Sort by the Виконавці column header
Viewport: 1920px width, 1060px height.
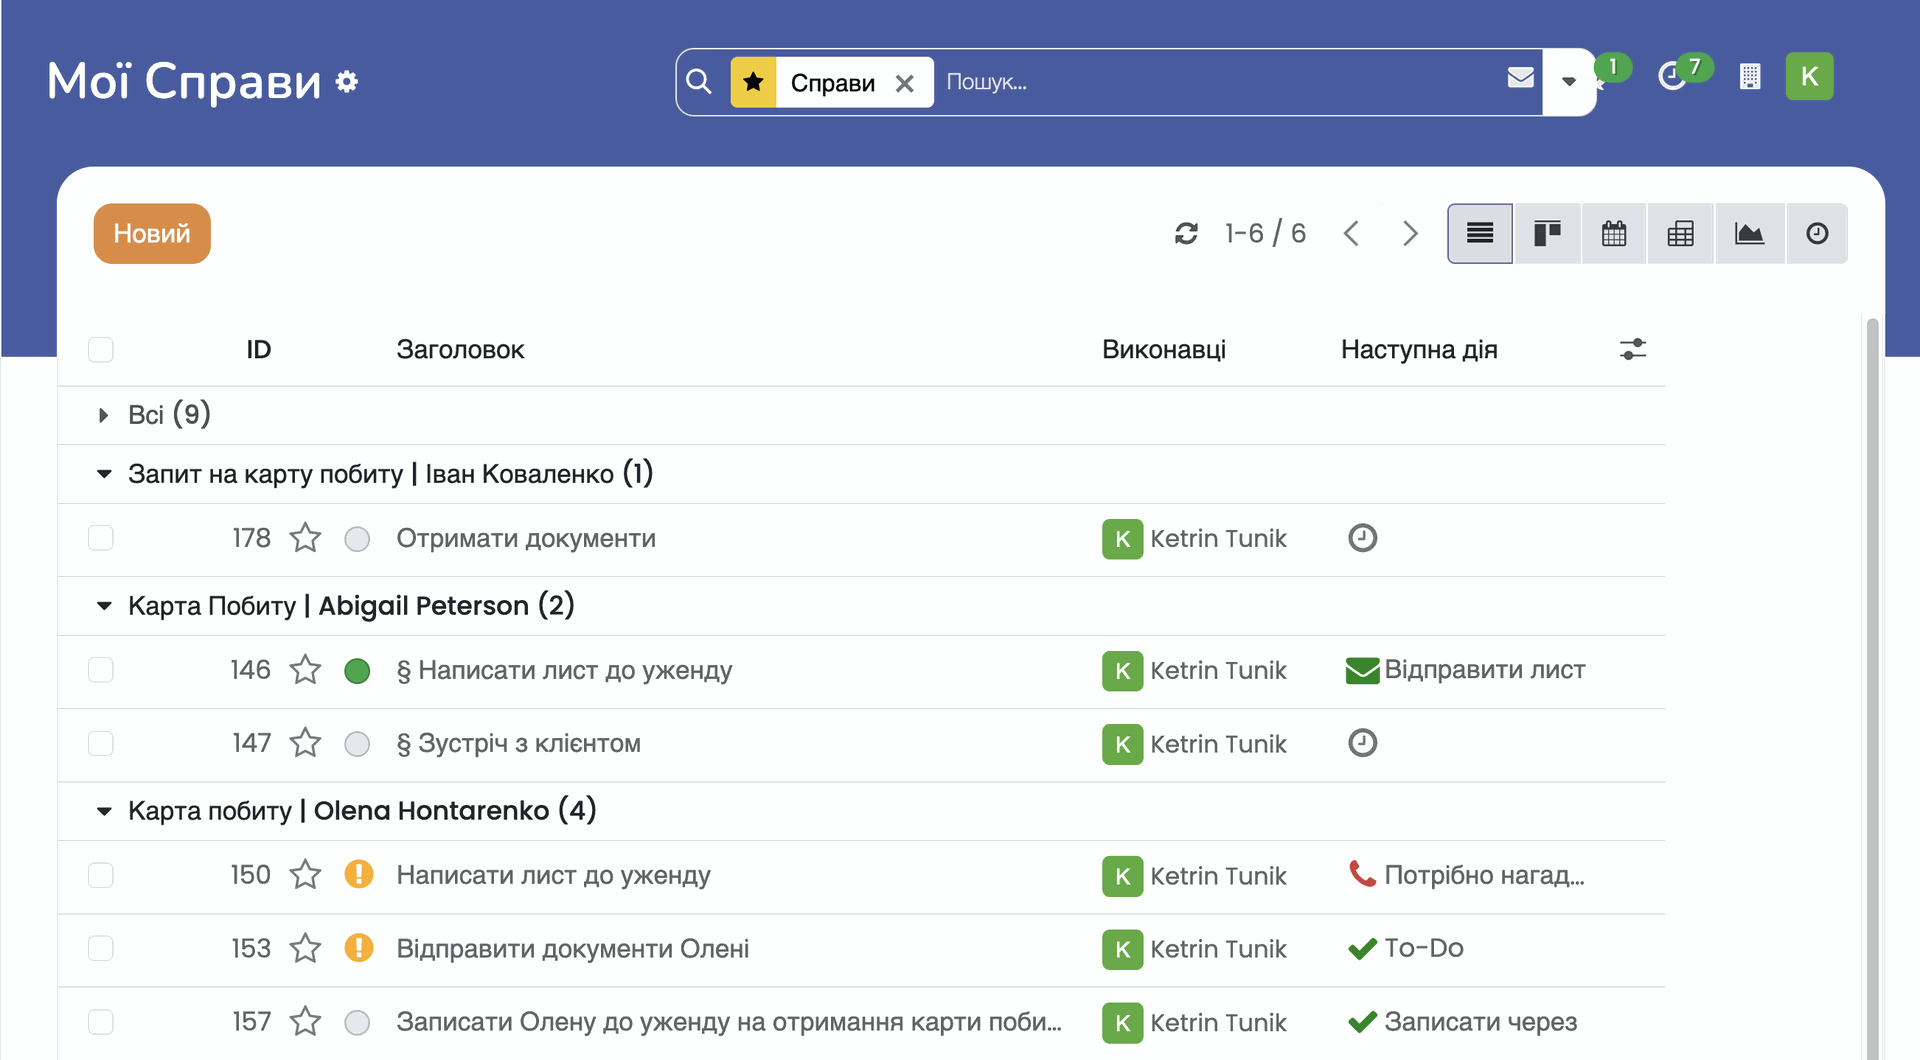1163,350
